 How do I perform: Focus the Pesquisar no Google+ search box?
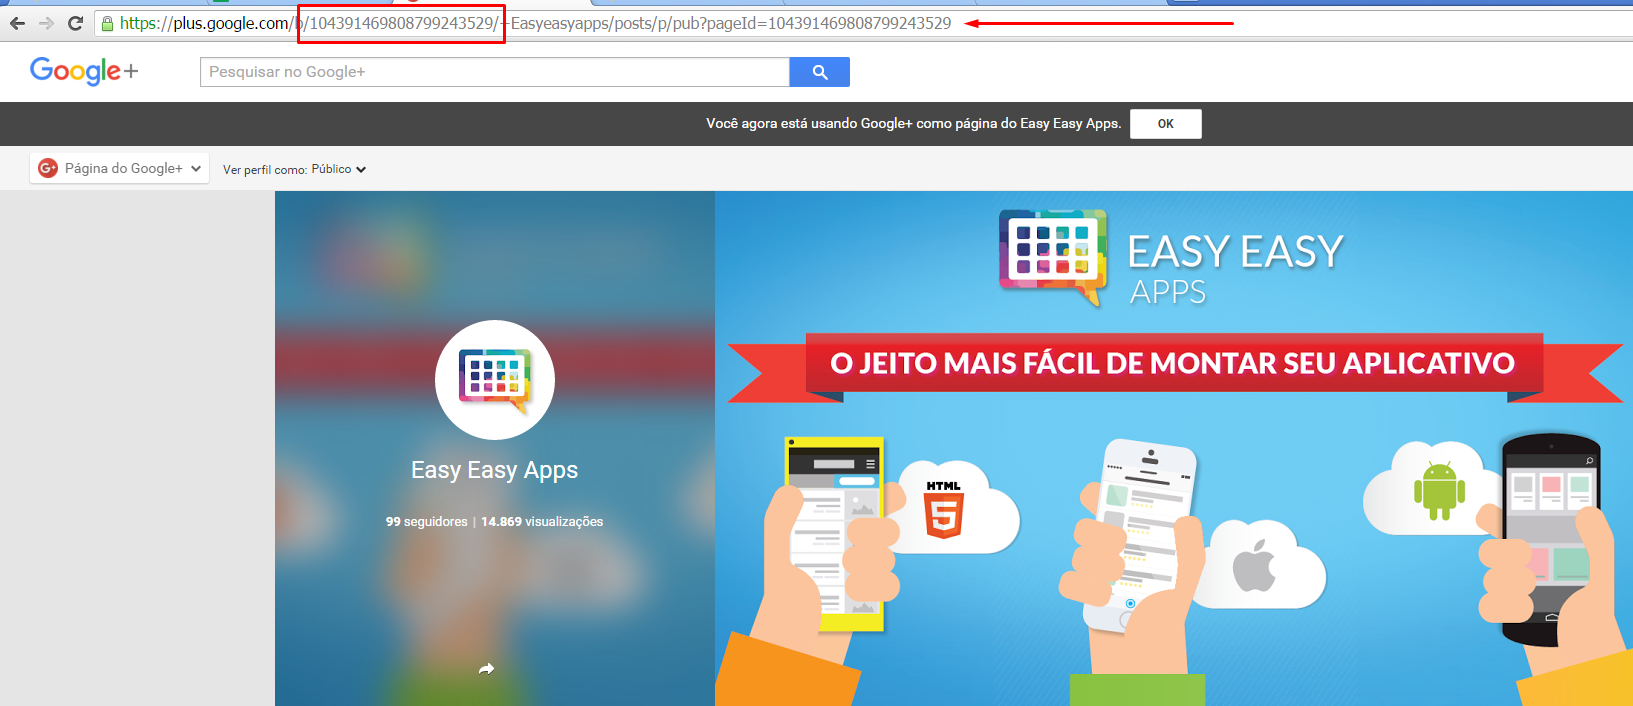pos(495,72)
